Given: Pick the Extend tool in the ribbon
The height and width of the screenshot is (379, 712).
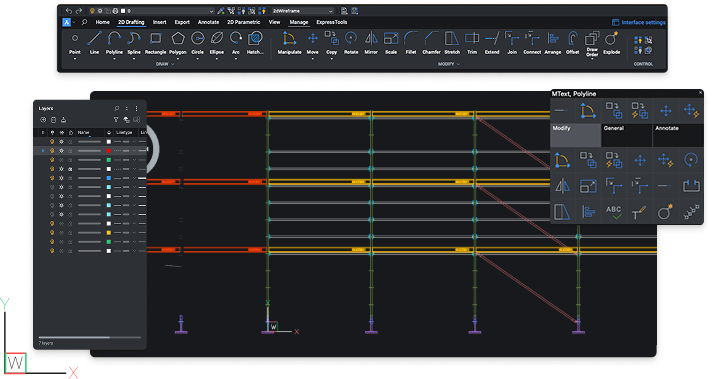Looking at the screenshot, I should pyautogui.click(x=492, y=43).
